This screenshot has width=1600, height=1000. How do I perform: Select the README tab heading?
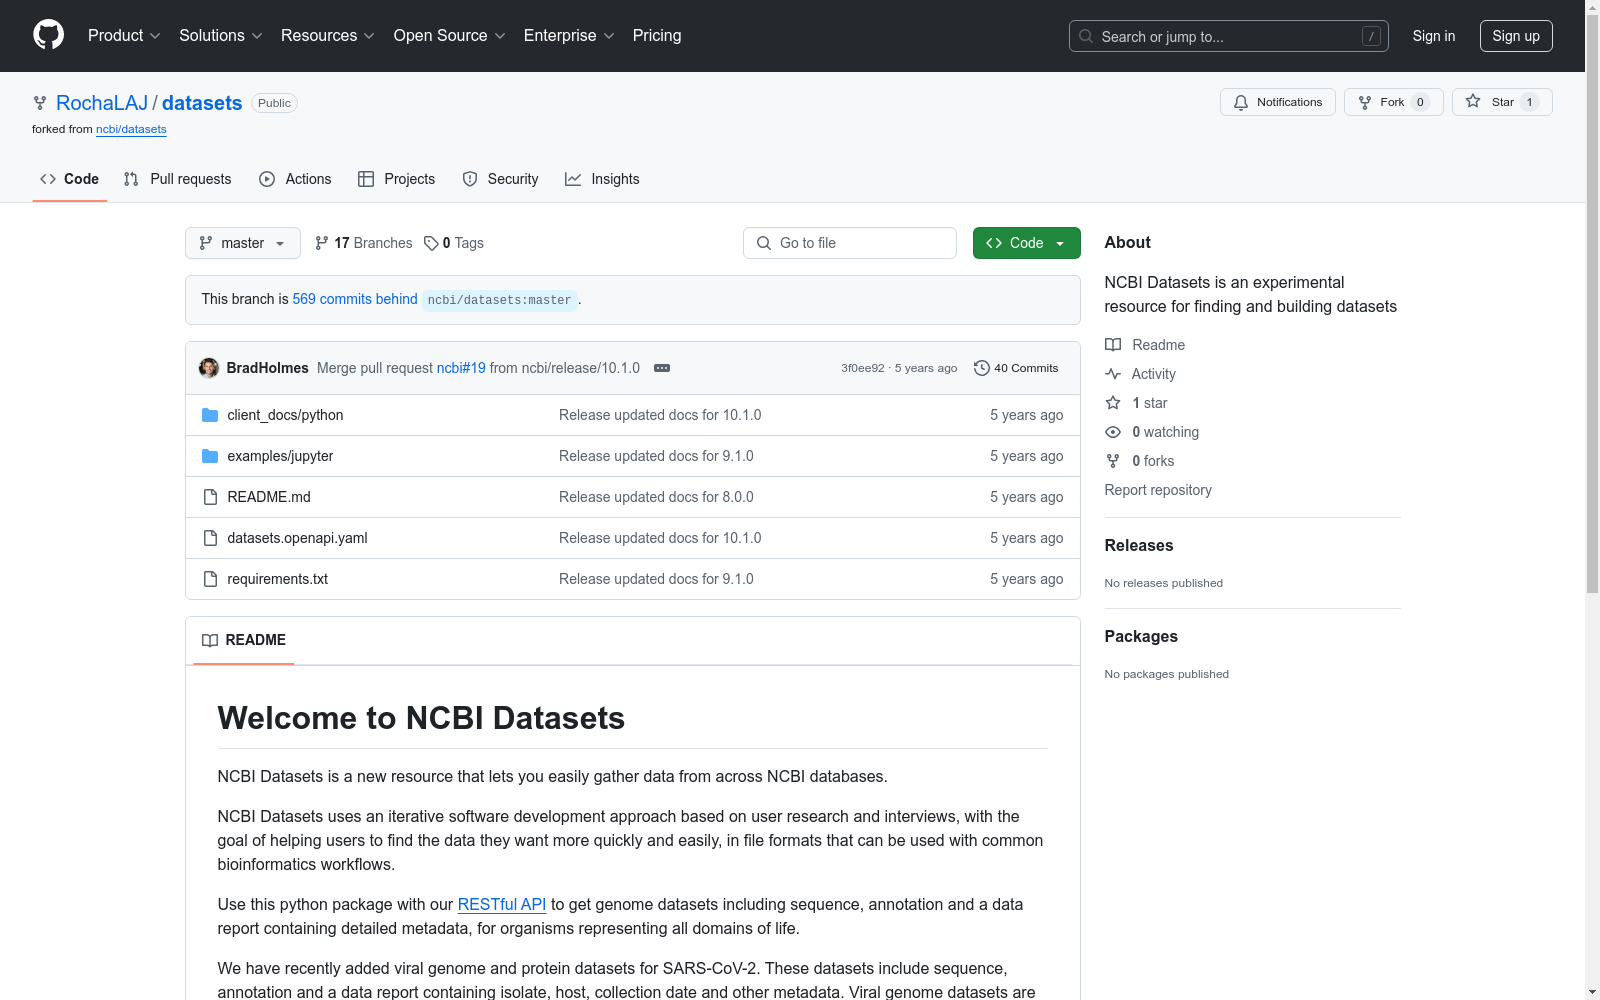244,640
